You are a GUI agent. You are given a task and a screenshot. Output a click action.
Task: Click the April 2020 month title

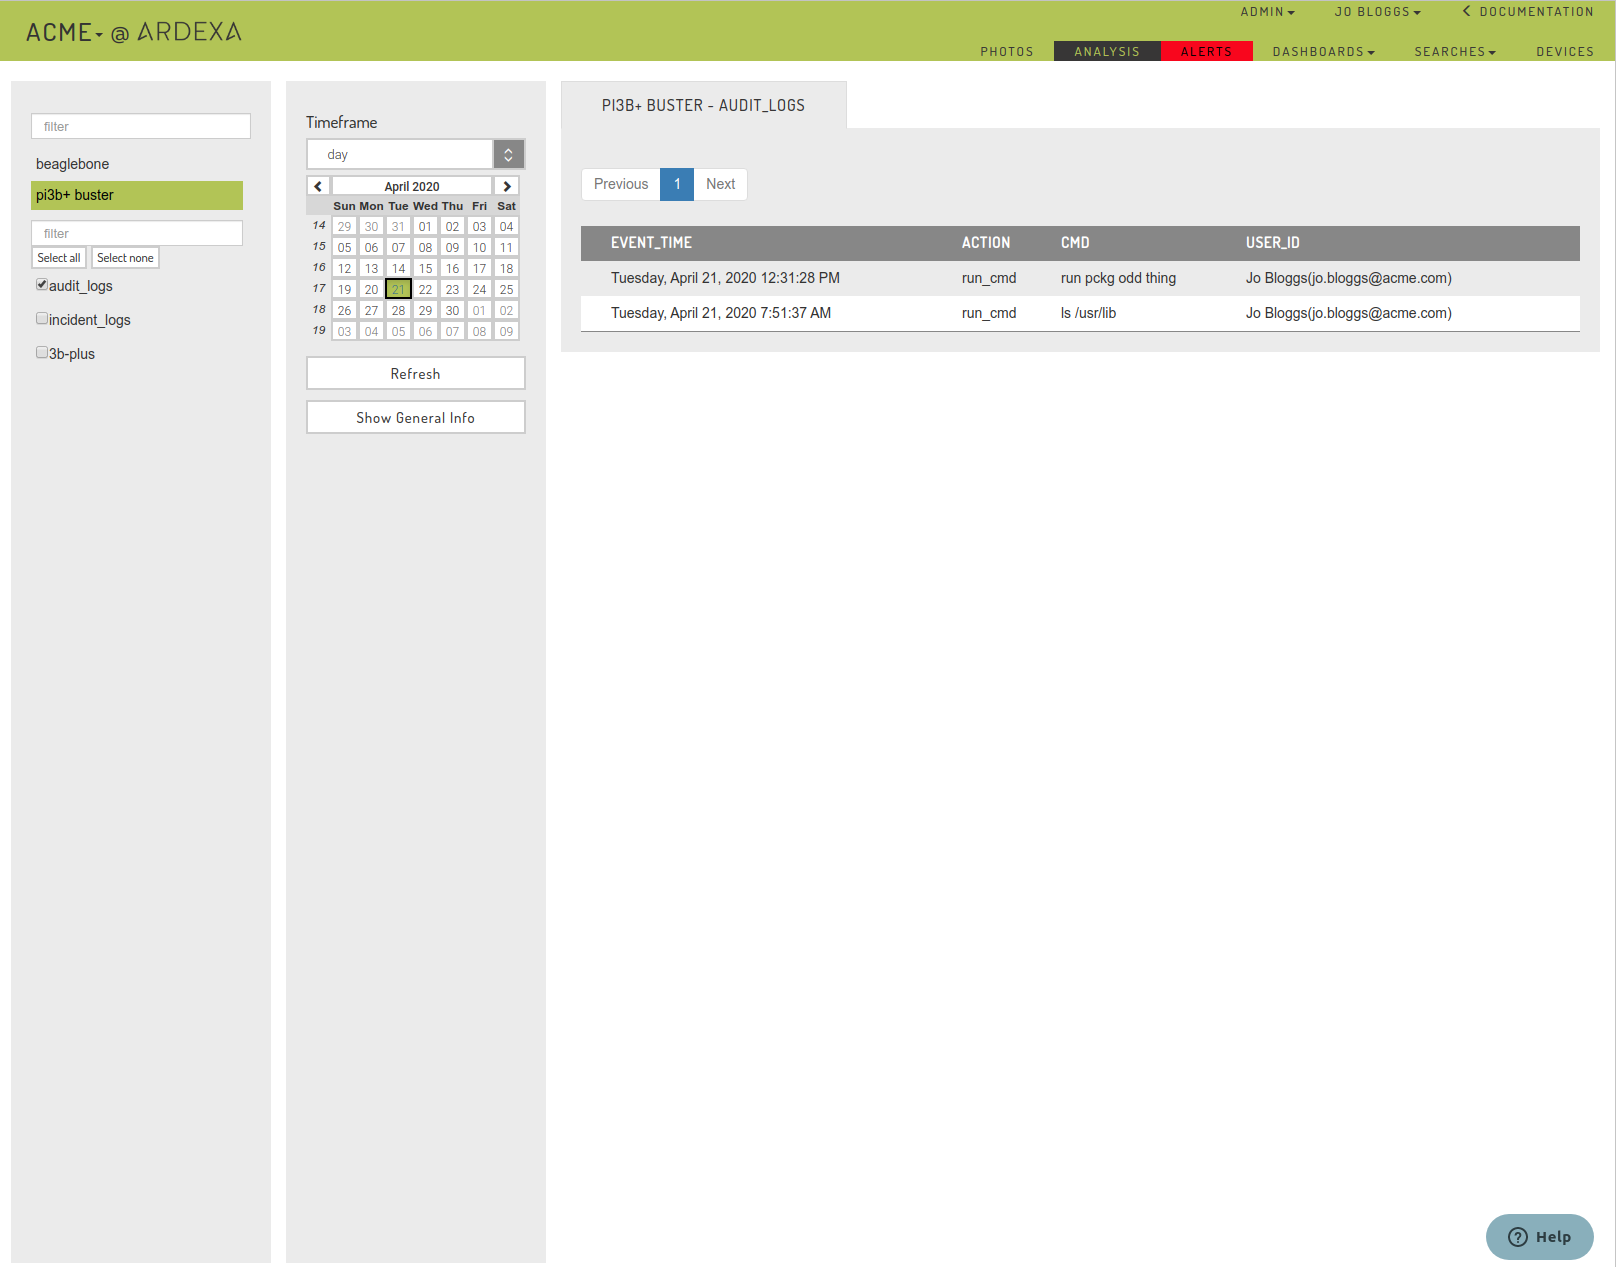coord(412,186)
